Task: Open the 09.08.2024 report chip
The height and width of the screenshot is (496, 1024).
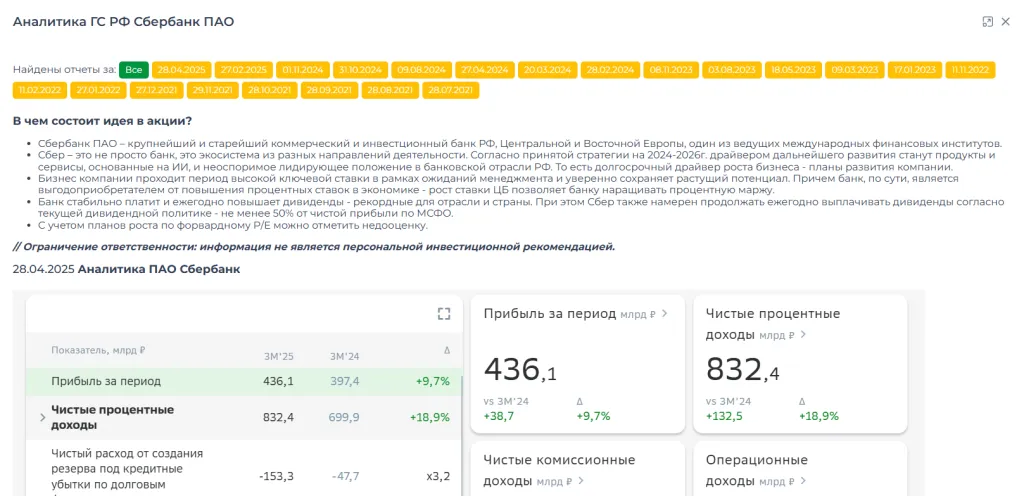Action: (422, 70)
